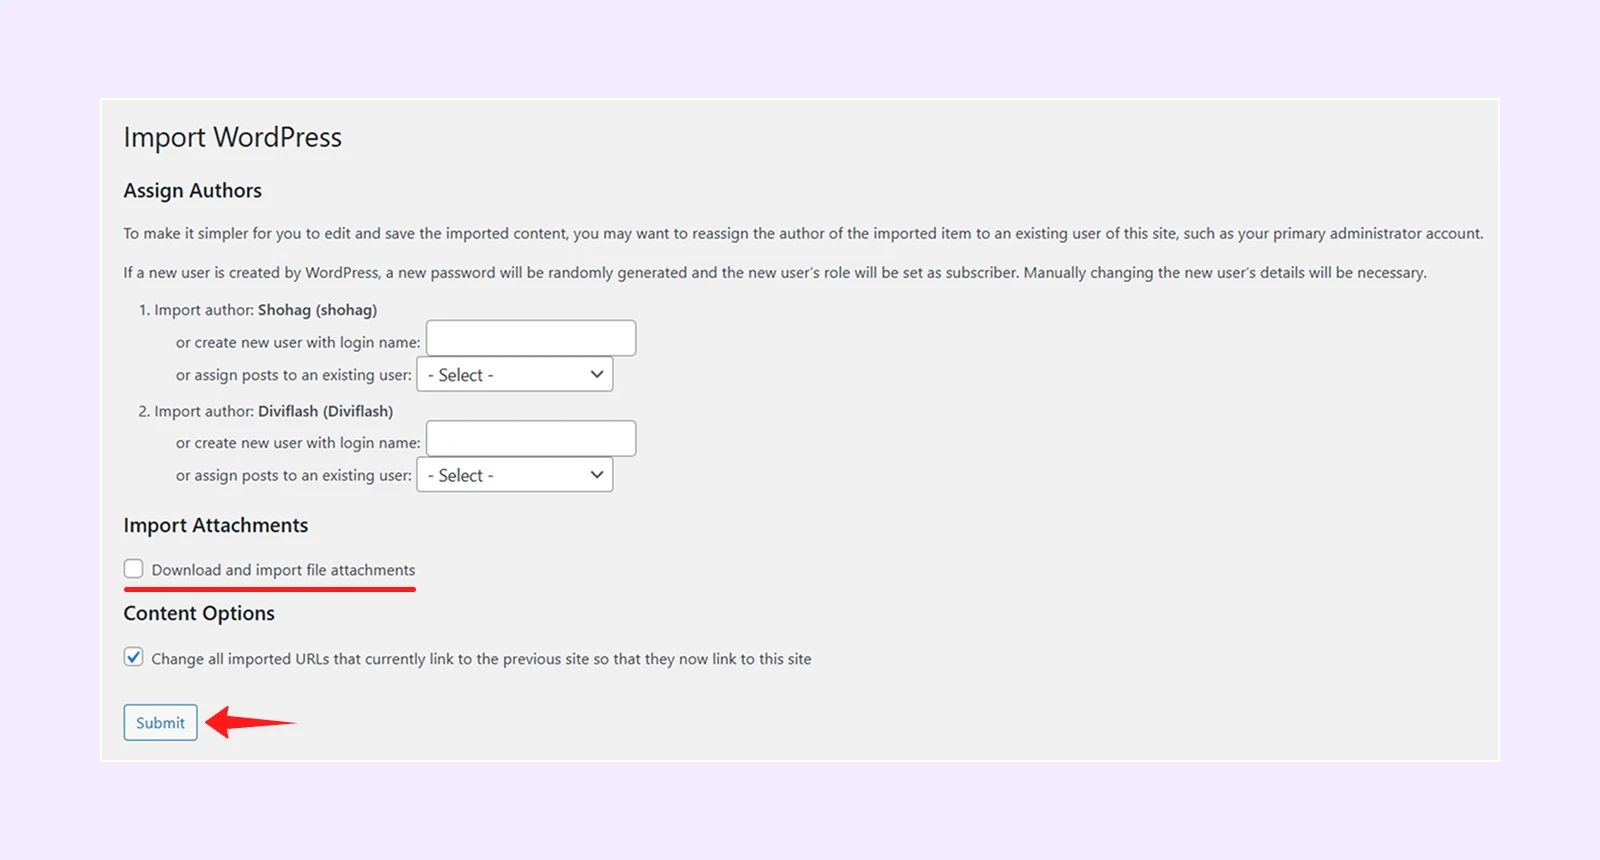This screenshot has width=1600, height=860.
Task: Click the "Change all imported URLs" label text
Action: [481, 659]
